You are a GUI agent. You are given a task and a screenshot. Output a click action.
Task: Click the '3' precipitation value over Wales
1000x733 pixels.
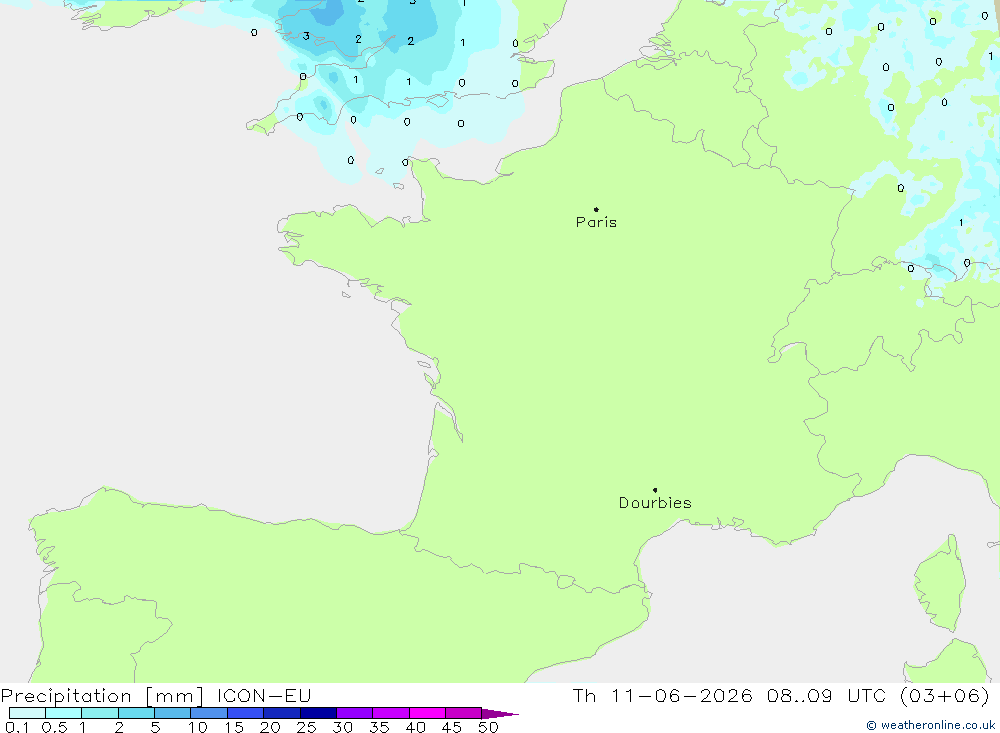click(306, 36)
